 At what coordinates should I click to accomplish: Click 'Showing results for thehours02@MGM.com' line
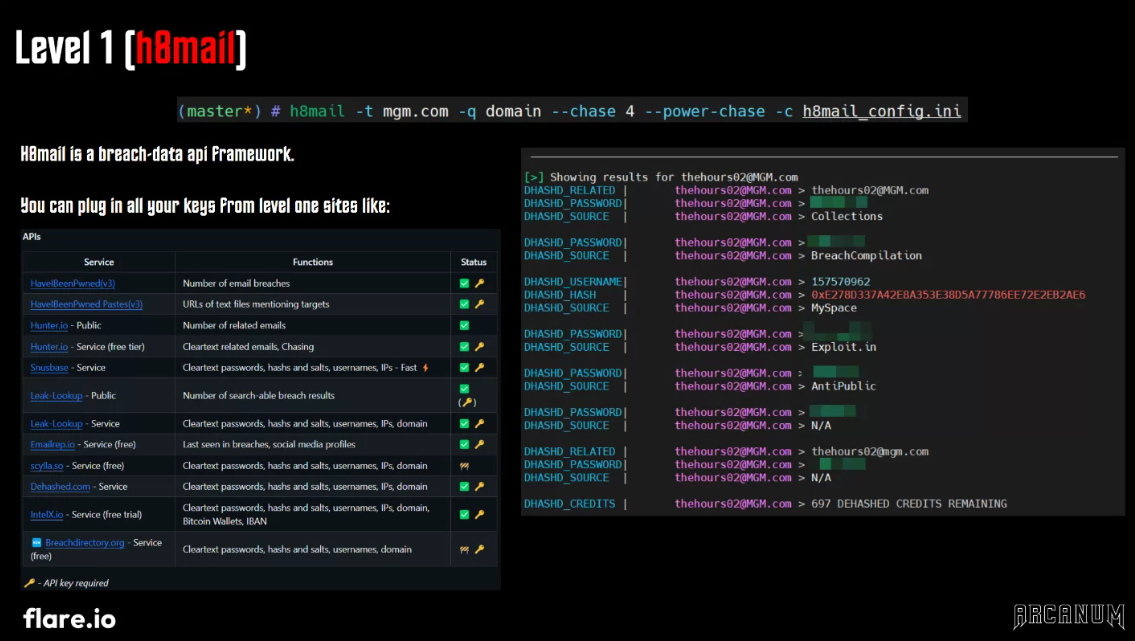pos(661,177)
